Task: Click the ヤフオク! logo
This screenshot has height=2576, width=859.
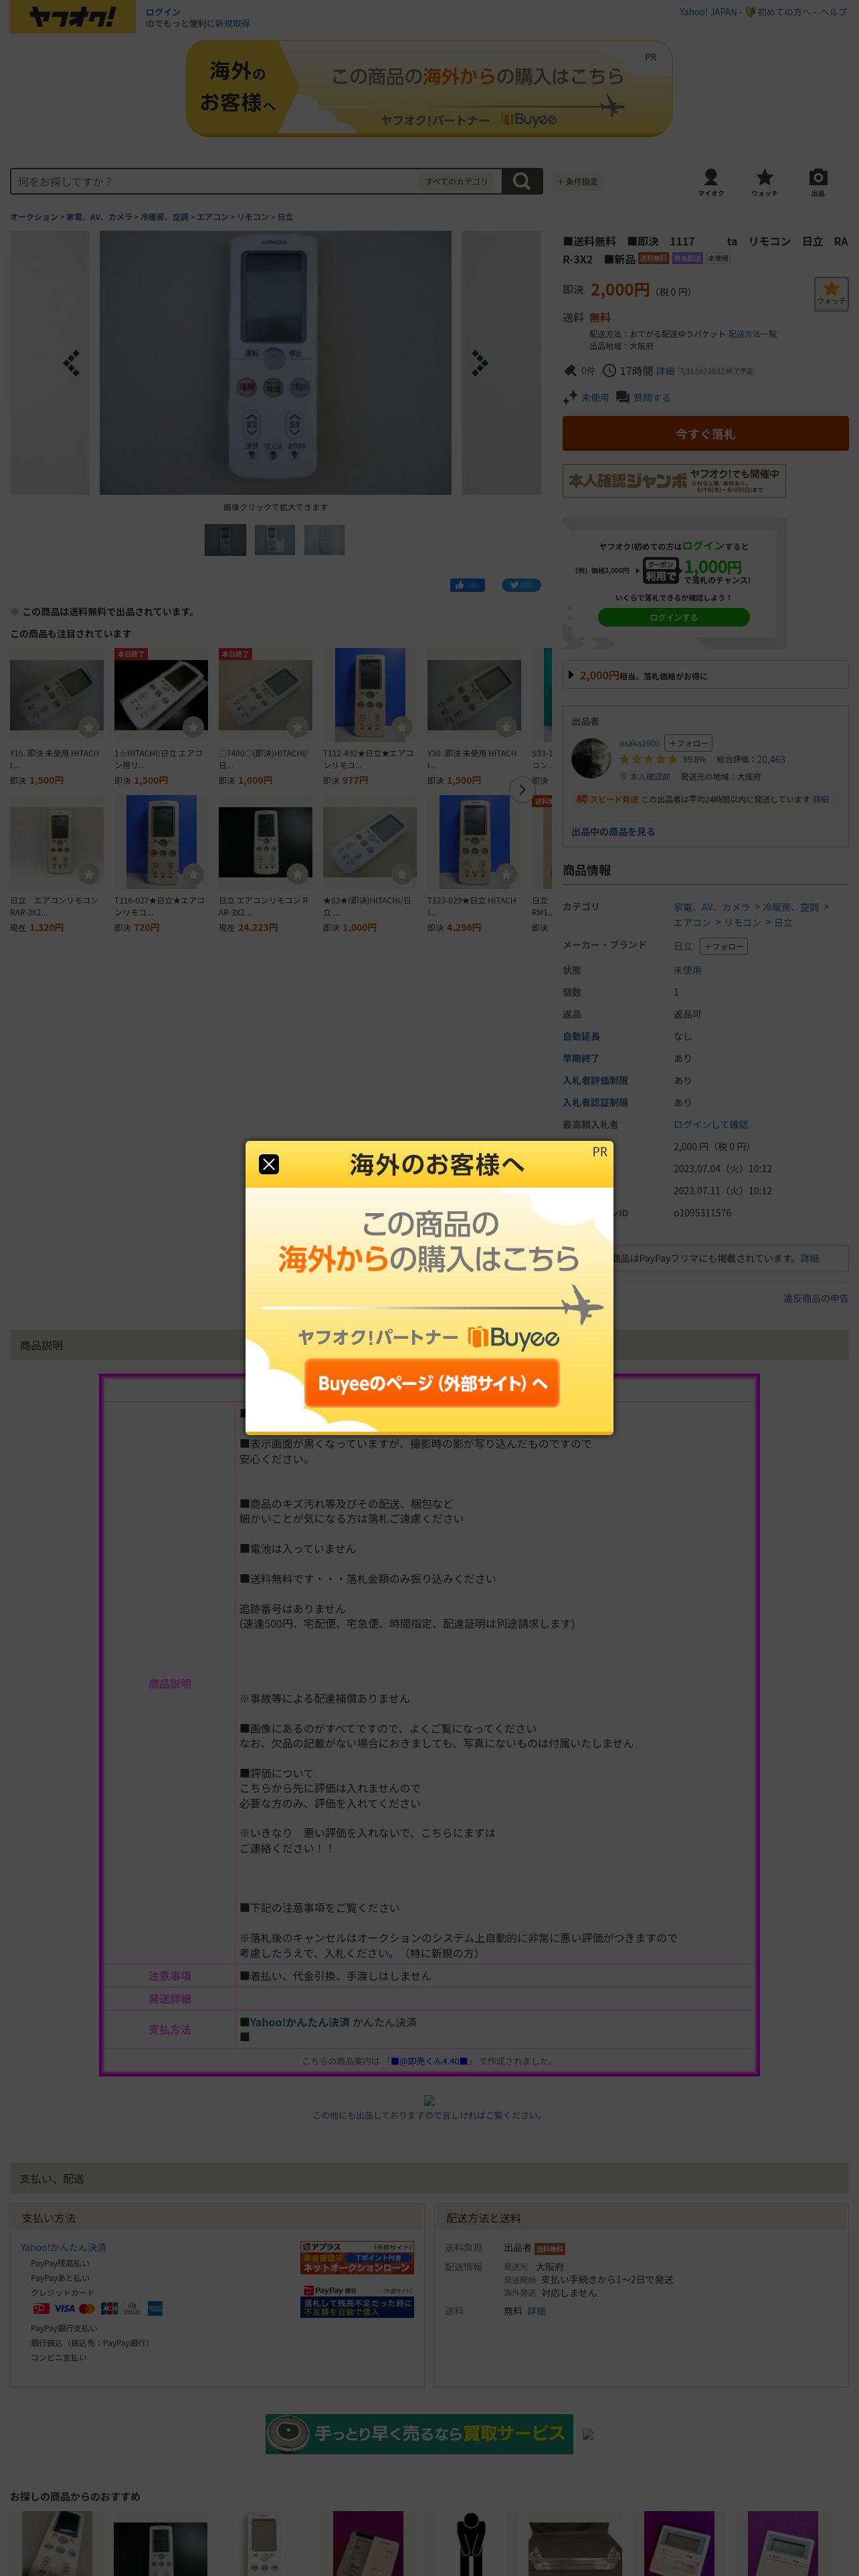Action: [72, 17]
